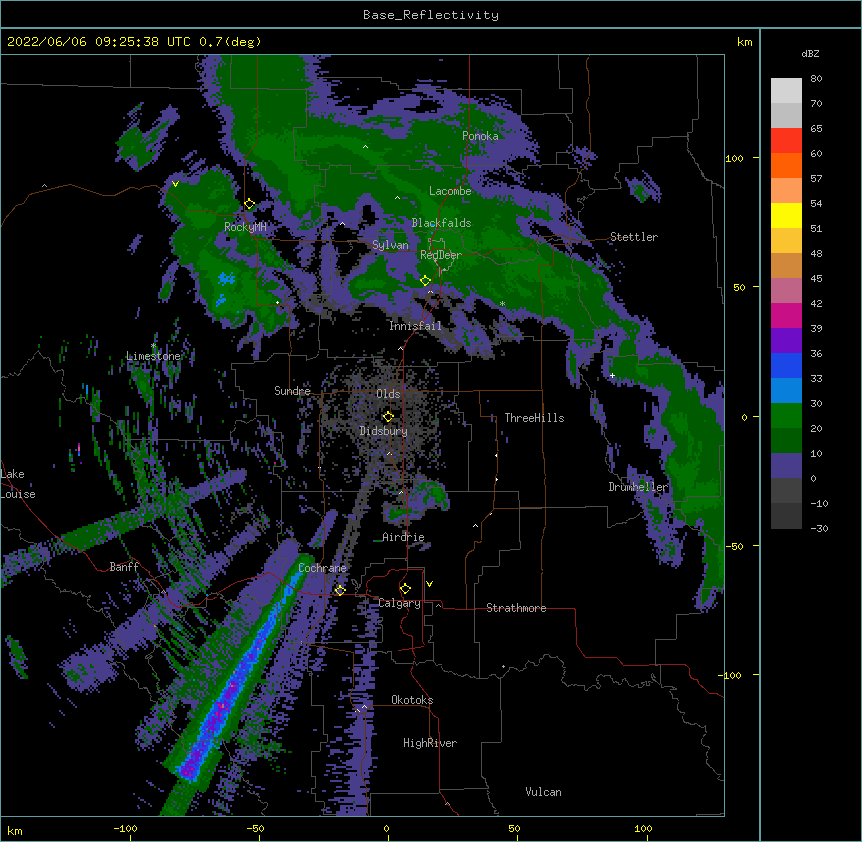Viewport: 862px width, 842px height.
Task: Click the Stettler city label
Action: (x=634, y=237)
